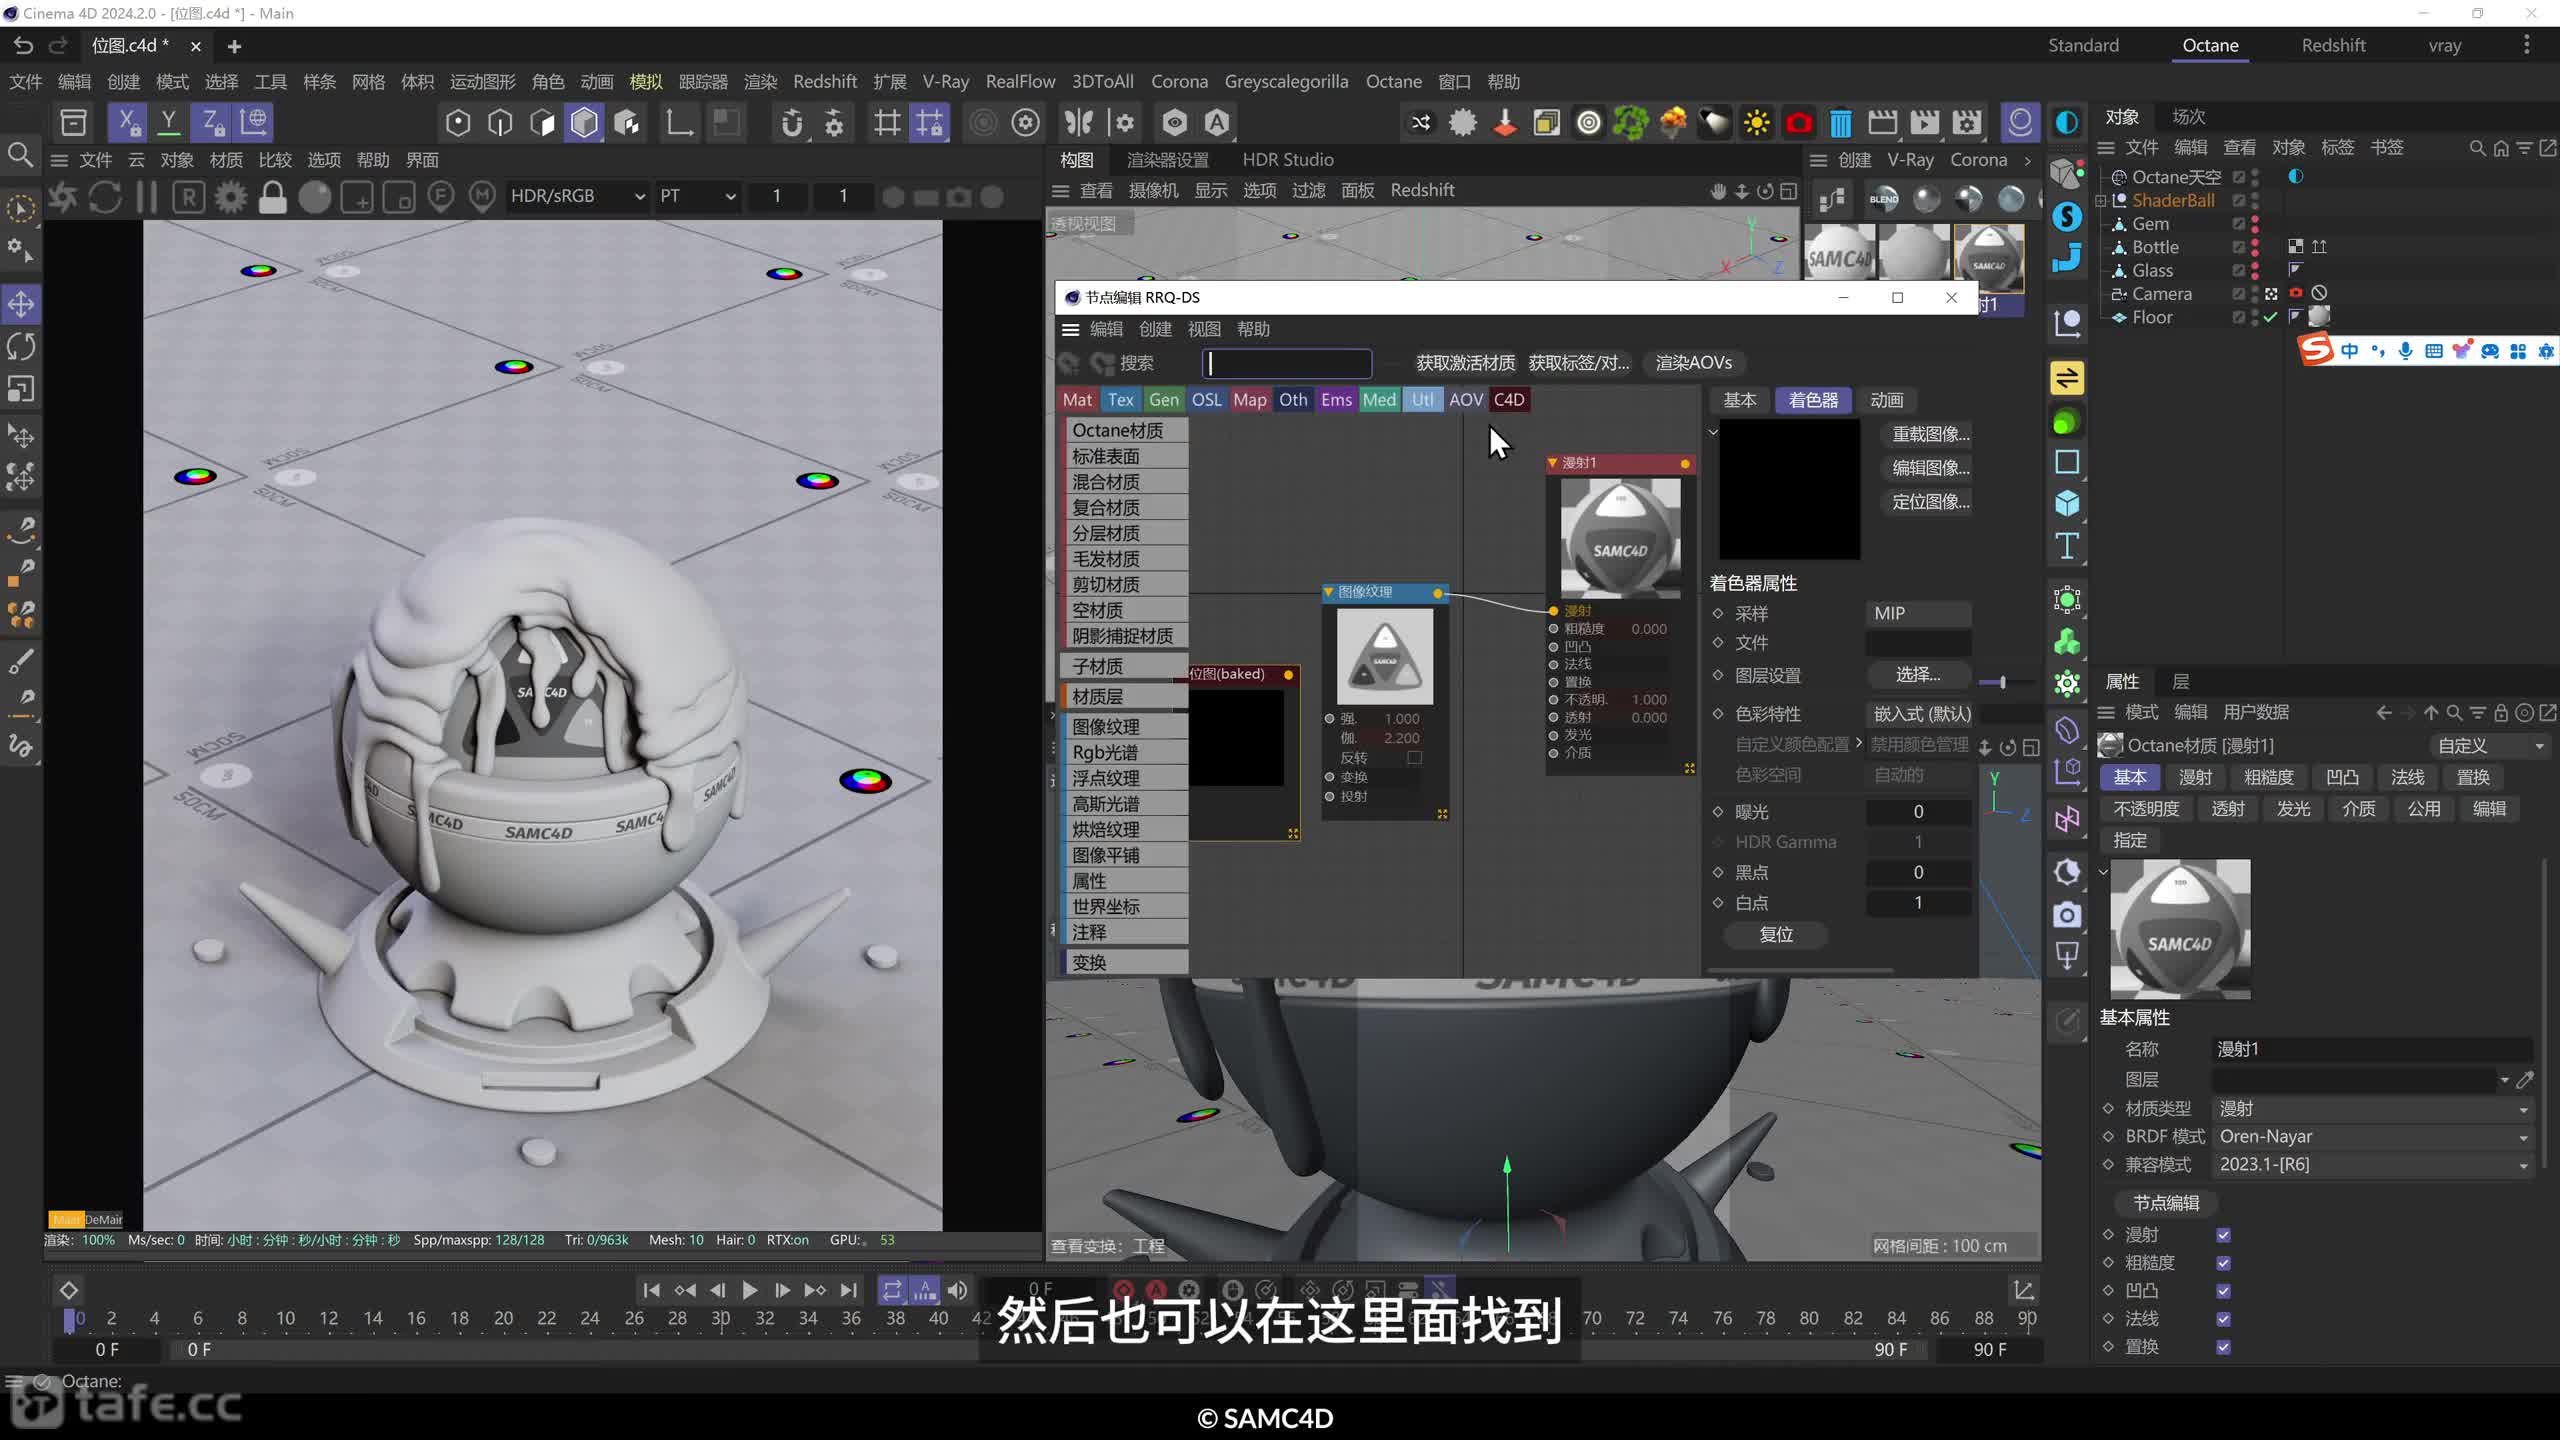The height and width of the screenshot is (1440, 2560).
Task: Open the 渲染 menu in menu bar
Action: coord(760,82)
